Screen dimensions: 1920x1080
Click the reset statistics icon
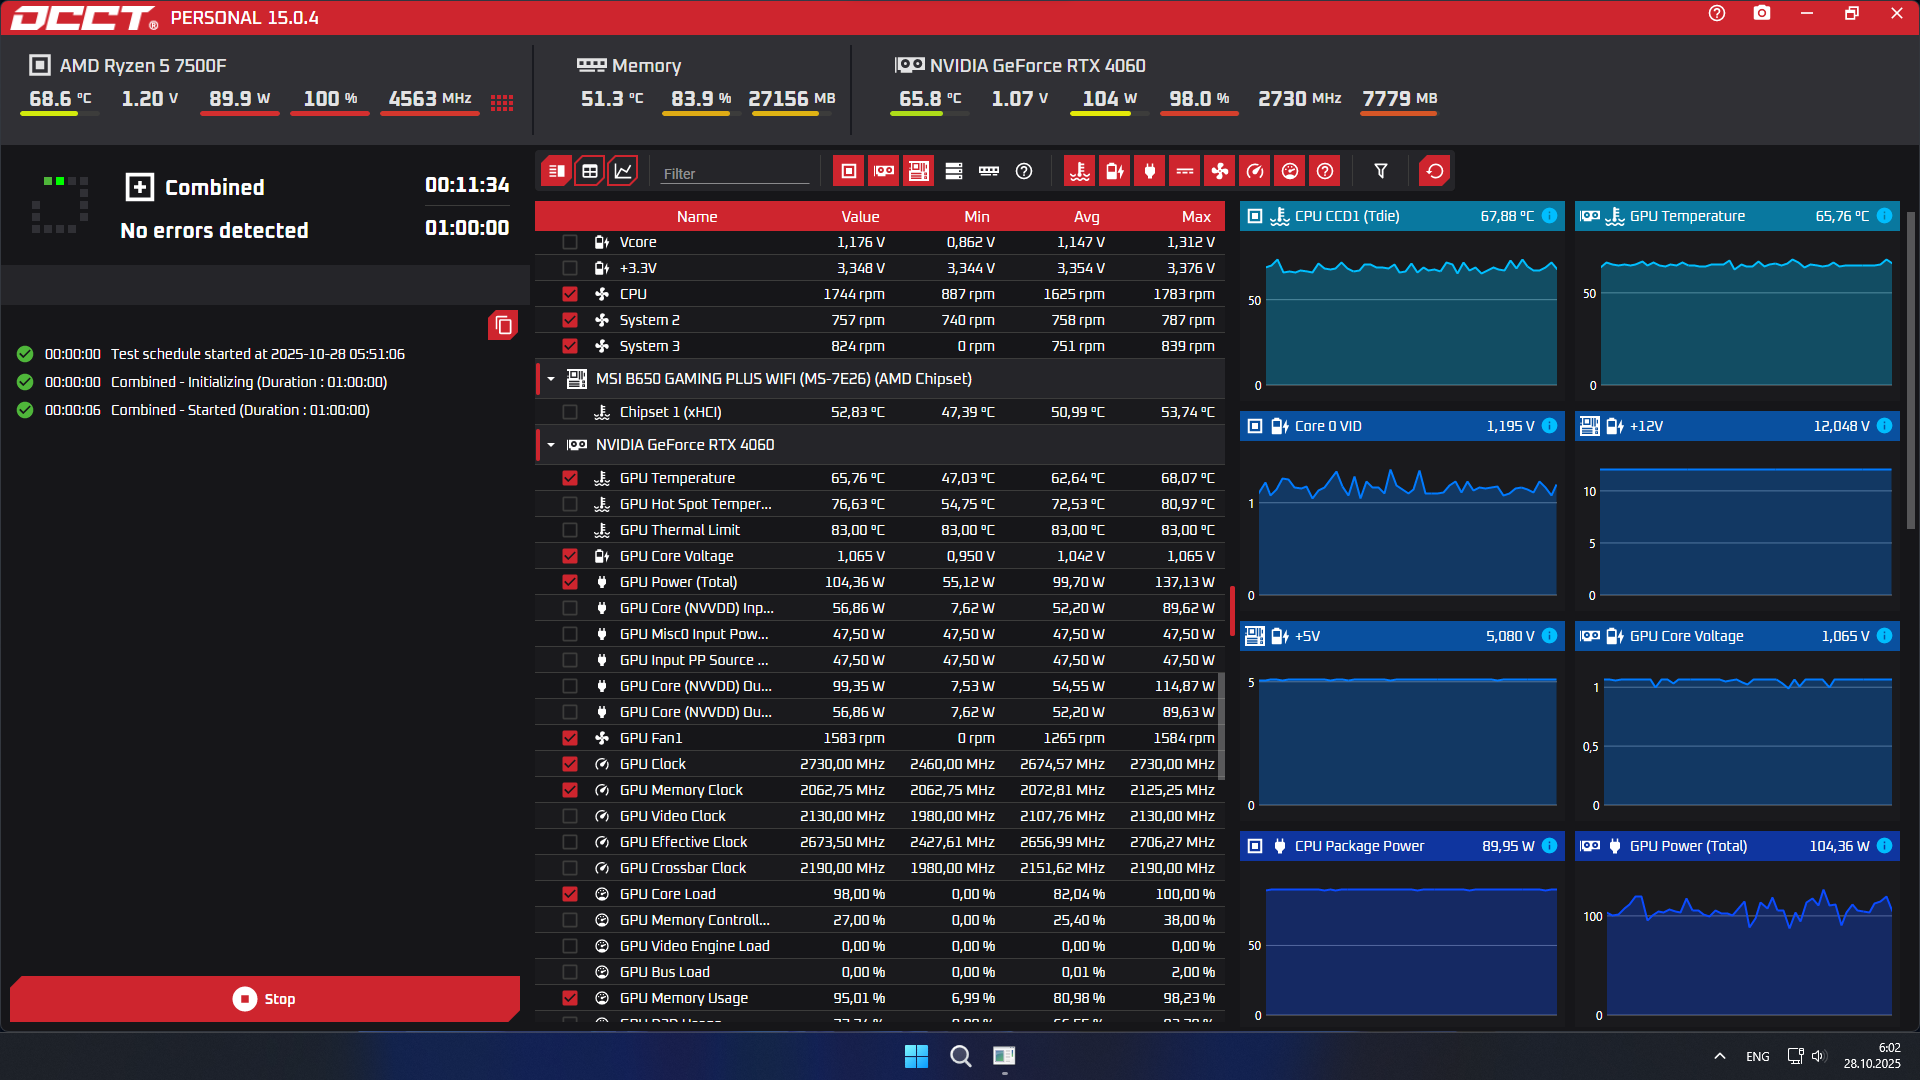[1435, 171]
